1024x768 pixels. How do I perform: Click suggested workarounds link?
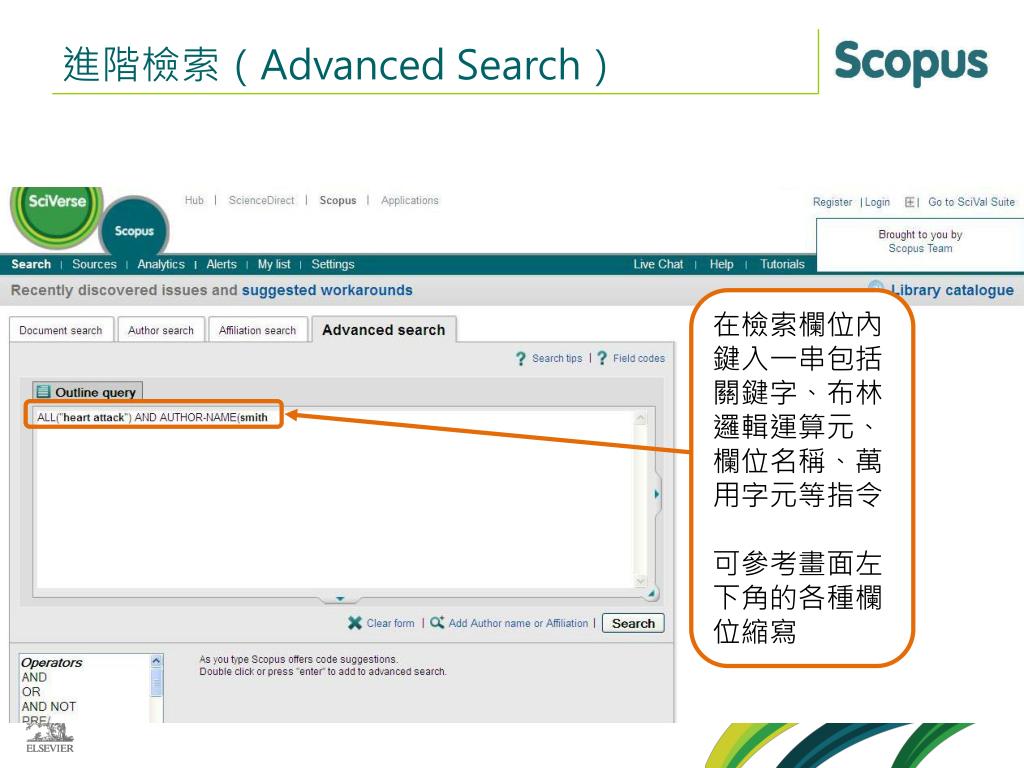327,290
